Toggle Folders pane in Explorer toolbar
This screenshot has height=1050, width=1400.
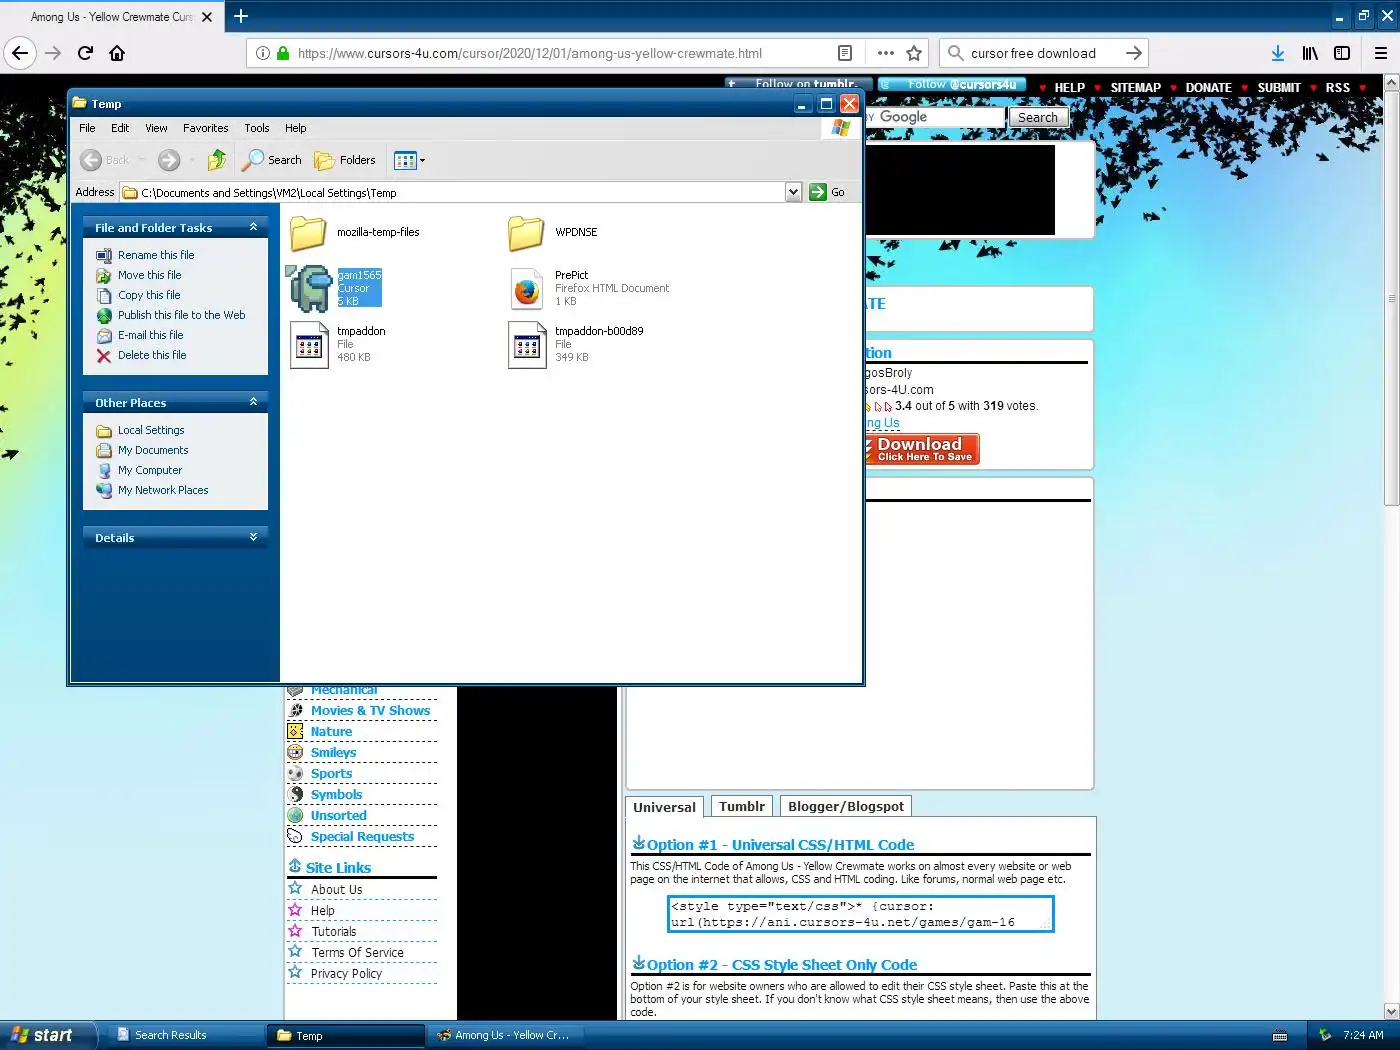(345, 160)
